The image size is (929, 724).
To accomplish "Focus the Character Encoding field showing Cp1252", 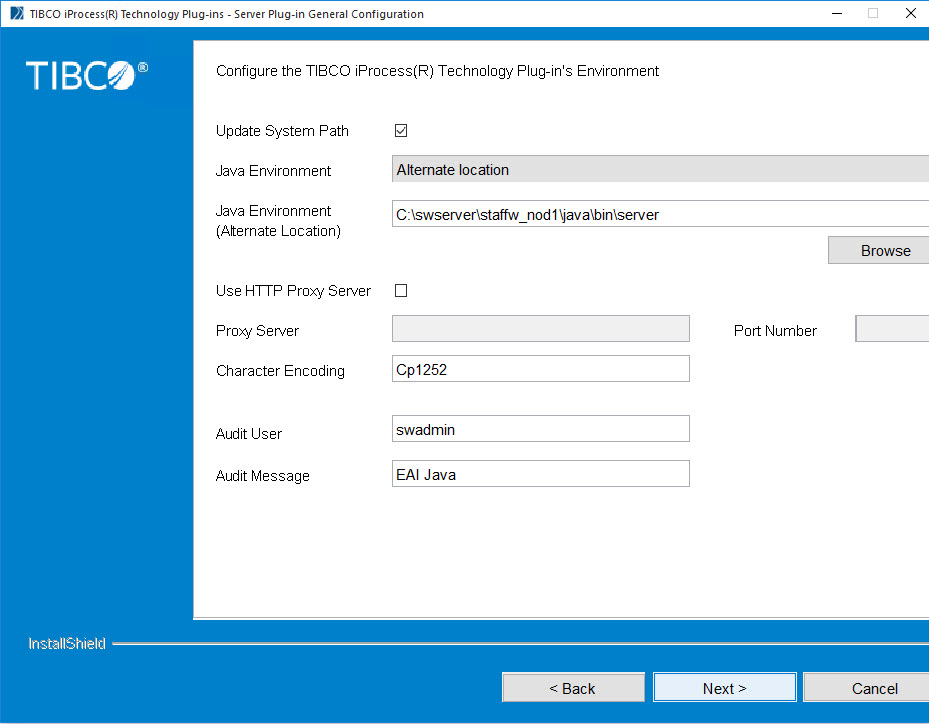I will (541, 369).
